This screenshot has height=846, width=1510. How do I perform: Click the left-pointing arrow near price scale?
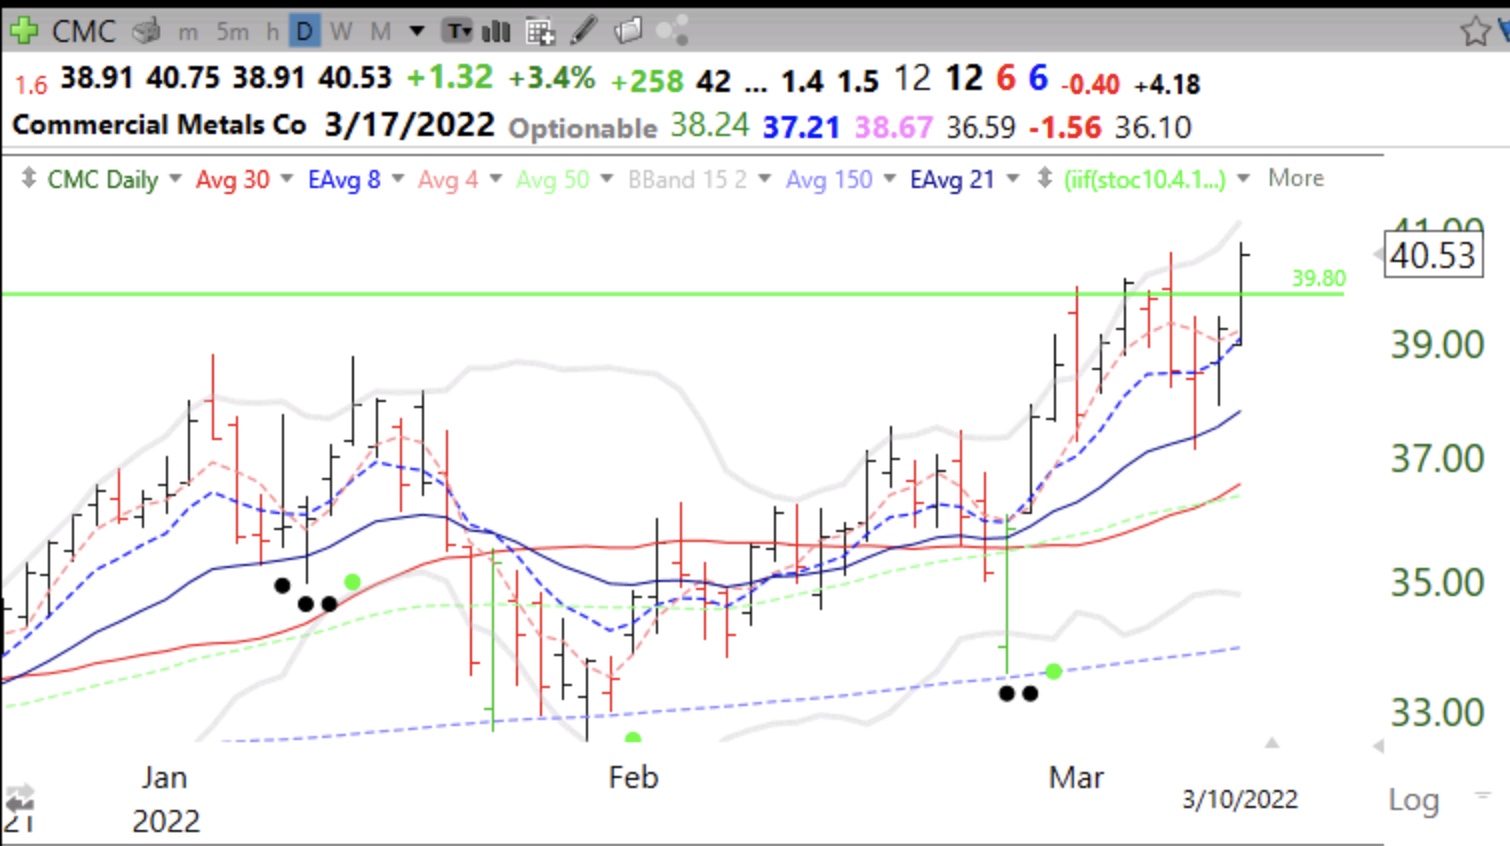[1378, 746]
